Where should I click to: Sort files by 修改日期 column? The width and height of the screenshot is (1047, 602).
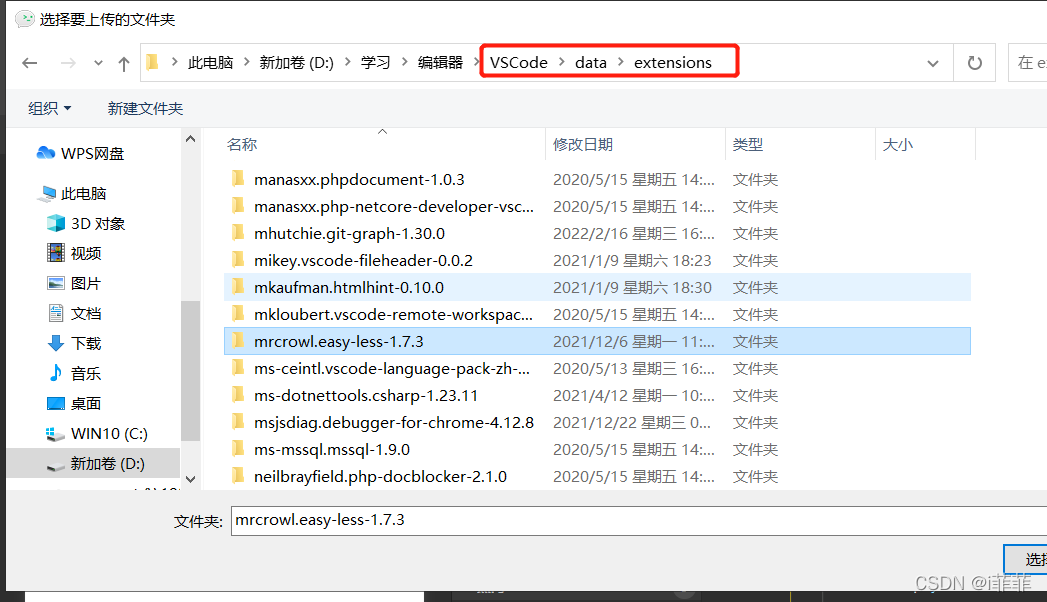click(583, 143)
